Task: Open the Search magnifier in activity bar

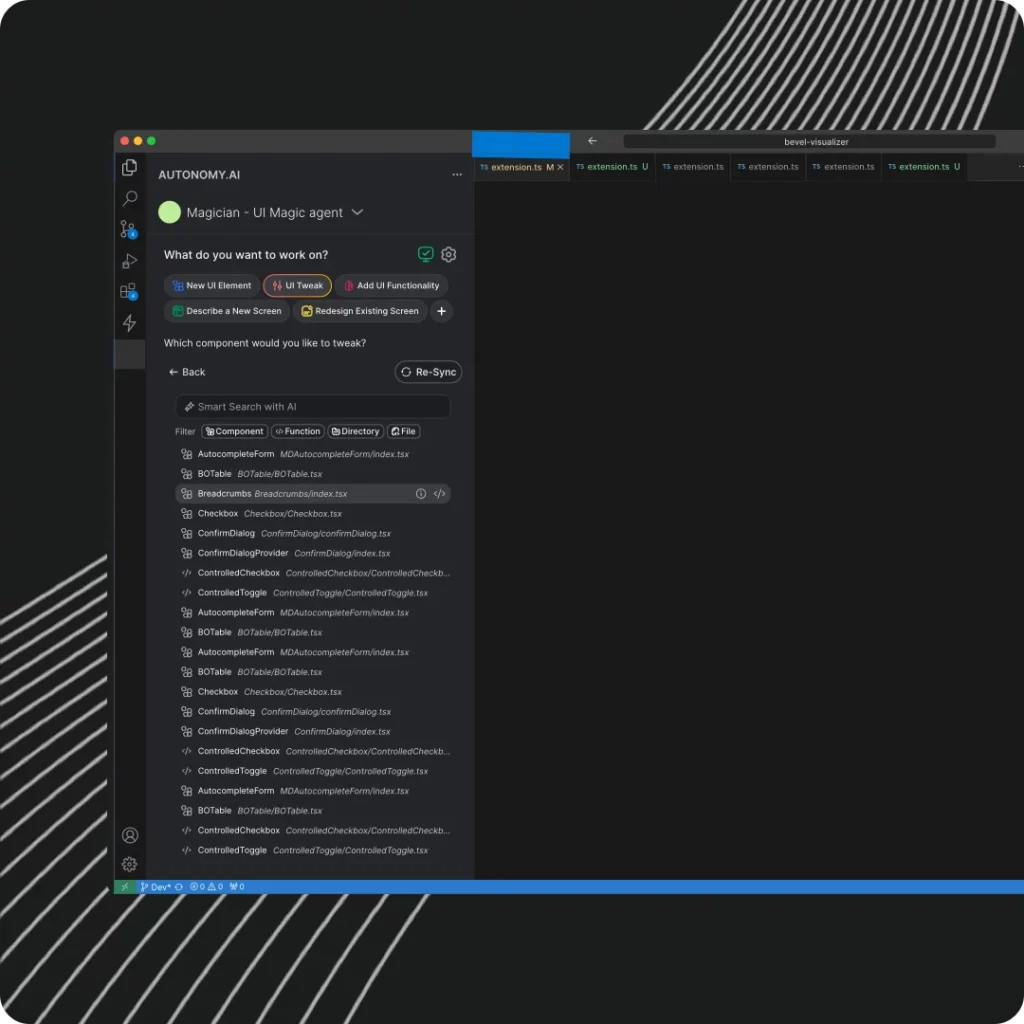Action: 129,199
